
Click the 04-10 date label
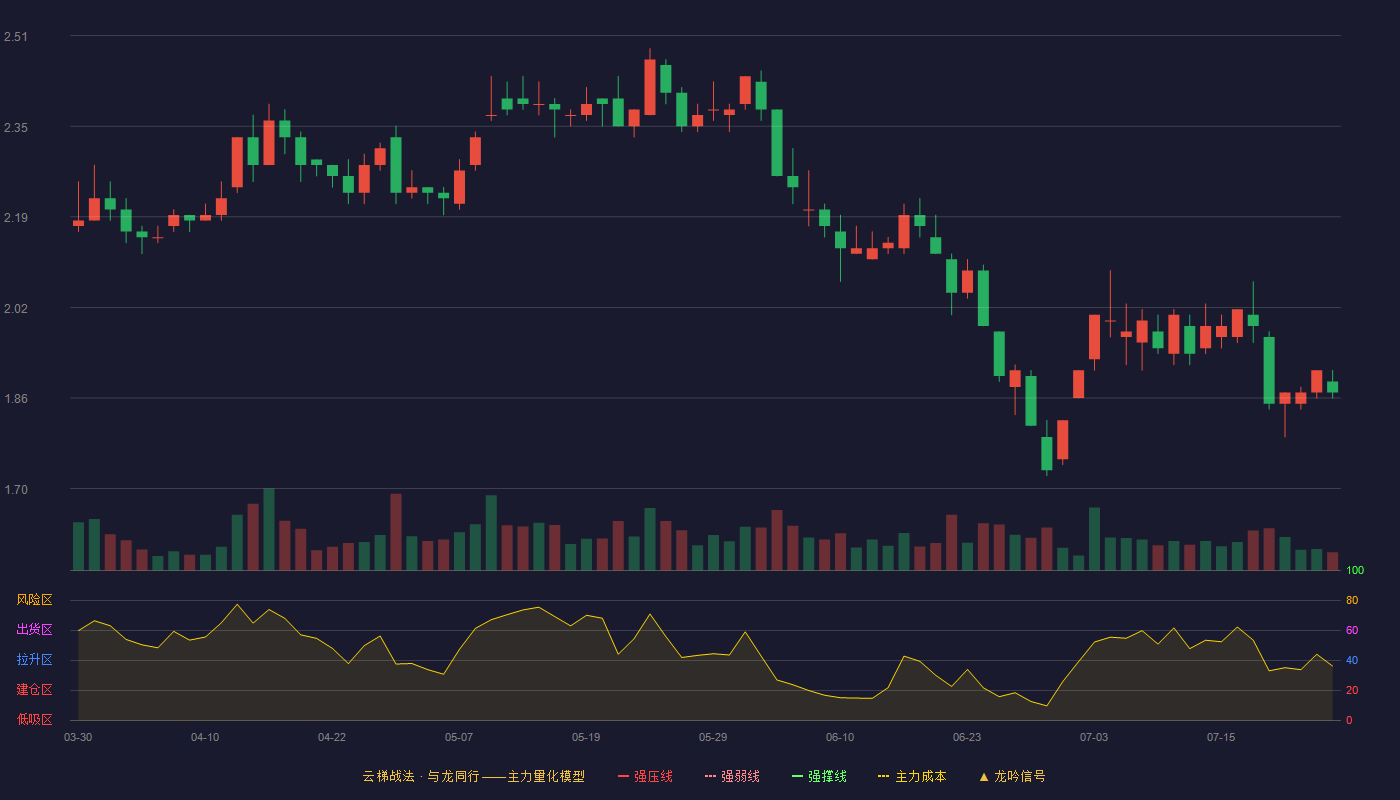pos(205,737)
